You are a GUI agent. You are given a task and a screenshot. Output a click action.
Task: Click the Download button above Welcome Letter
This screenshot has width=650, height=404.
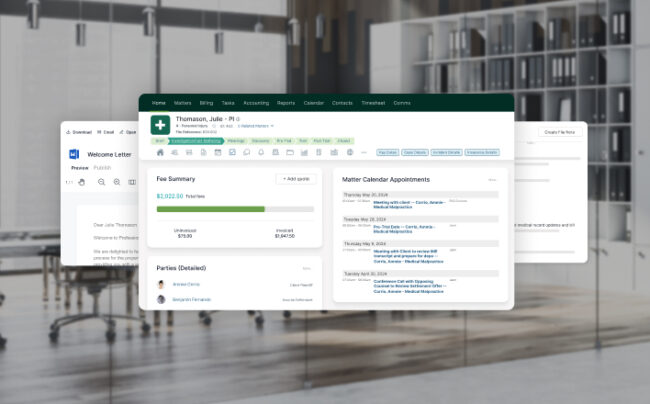click(x=78, y=132)
